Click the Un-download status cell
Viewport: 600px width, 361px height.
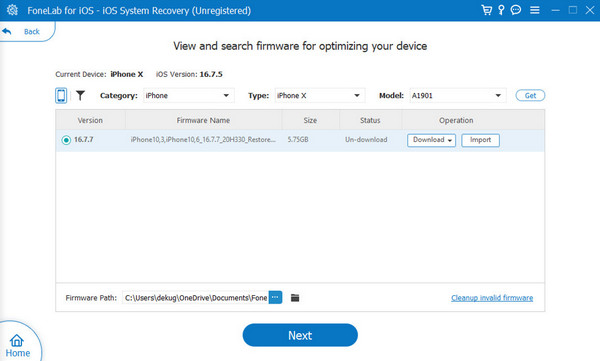coord(366,140)
